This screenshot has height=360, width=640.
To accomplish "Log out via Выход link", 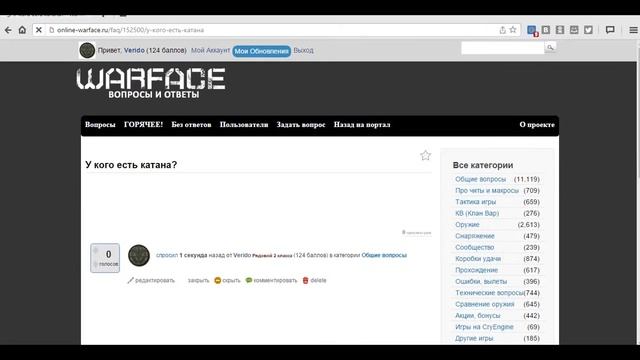I will (x=303, y=50).
